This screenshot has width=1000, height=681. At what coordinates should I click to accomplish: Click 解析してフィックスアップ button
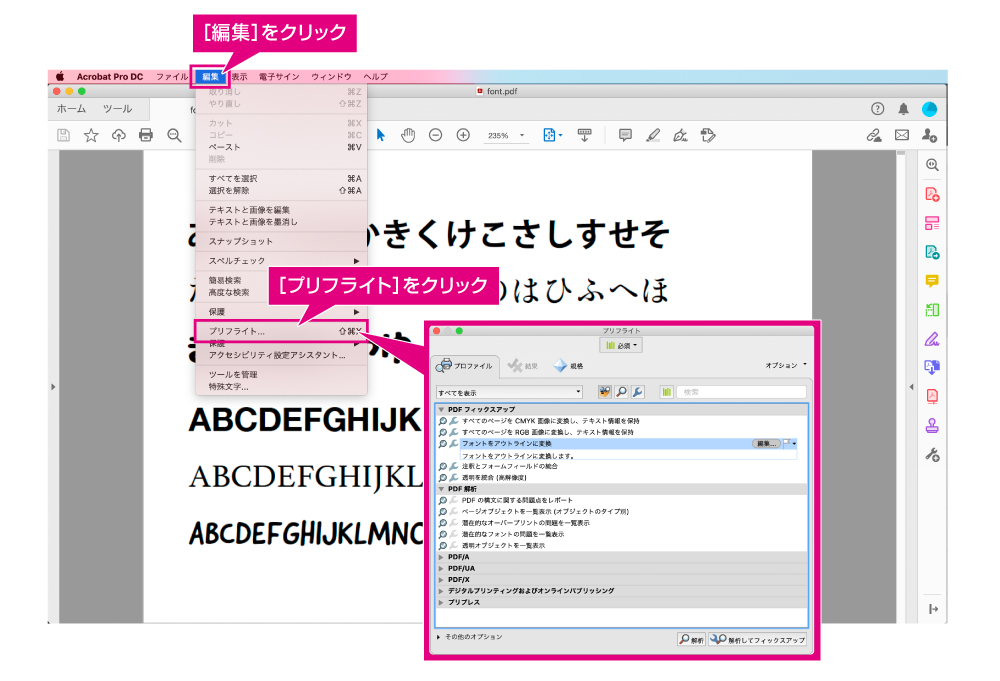coord(758,640)
